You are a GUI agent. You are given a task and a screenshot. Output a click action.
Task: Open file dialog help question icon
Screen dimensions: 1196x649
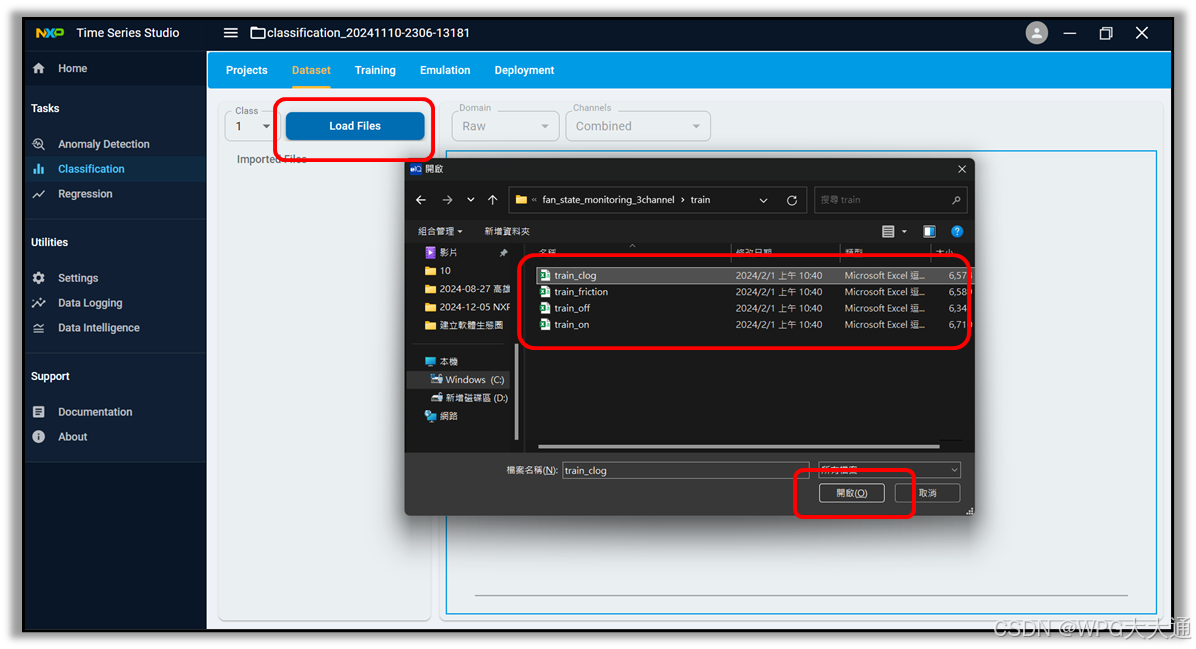tap(956, 231)
